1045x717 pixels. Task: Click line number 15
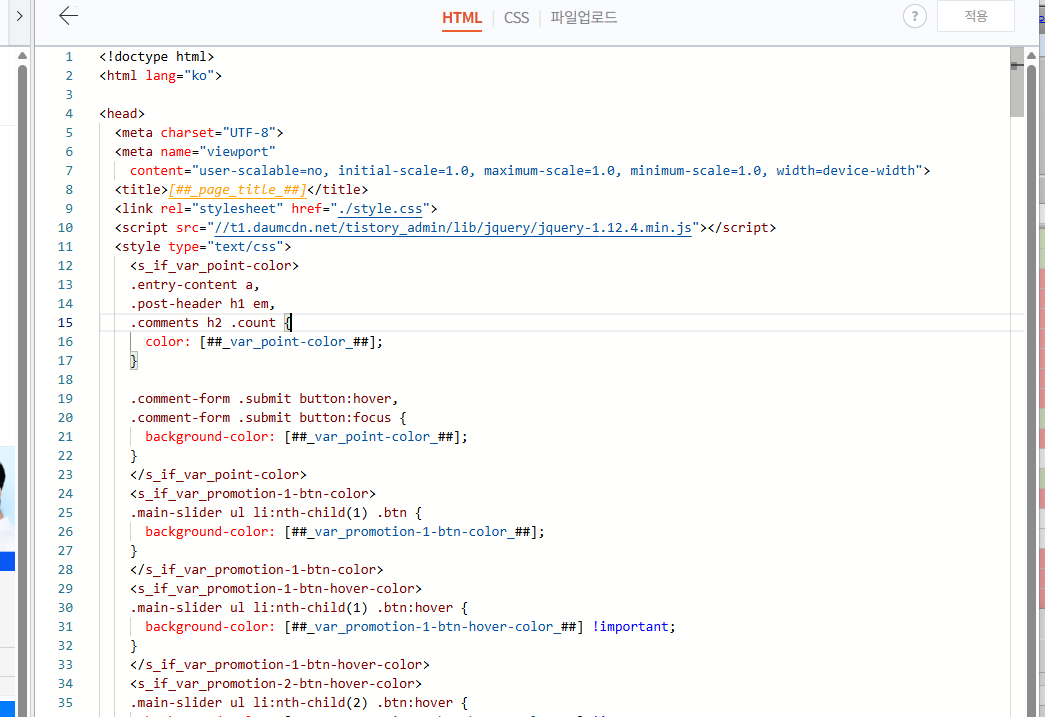click(x=65, y=323)
